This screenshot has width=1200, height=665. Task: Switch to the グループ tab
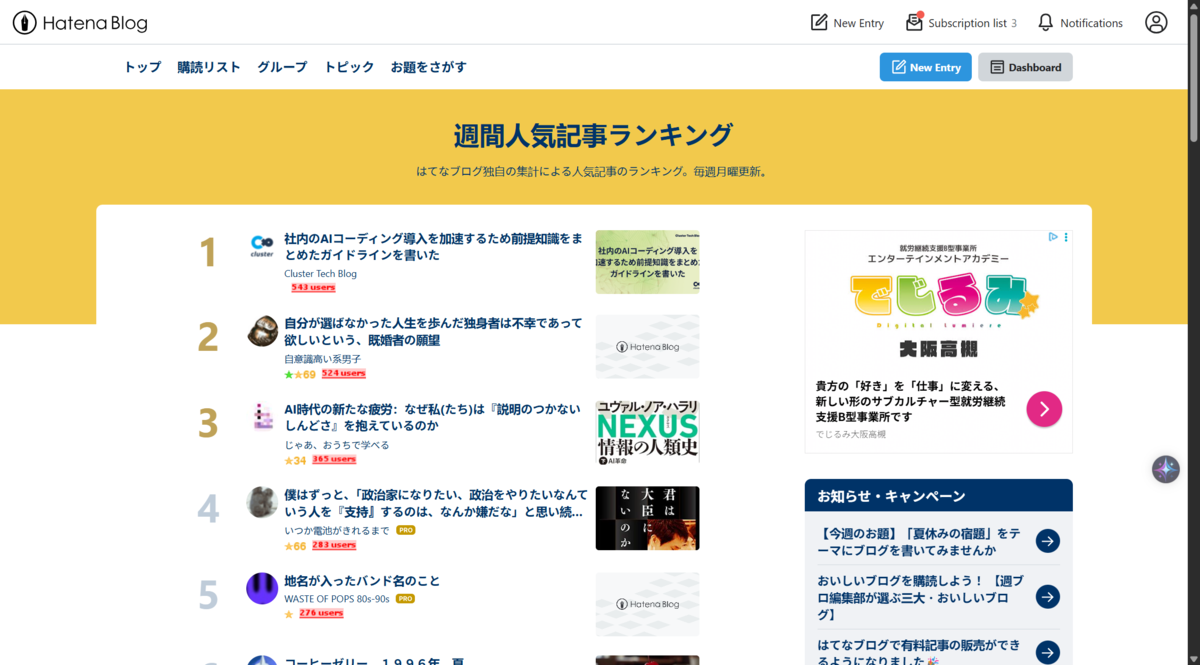tap(282, 67)
